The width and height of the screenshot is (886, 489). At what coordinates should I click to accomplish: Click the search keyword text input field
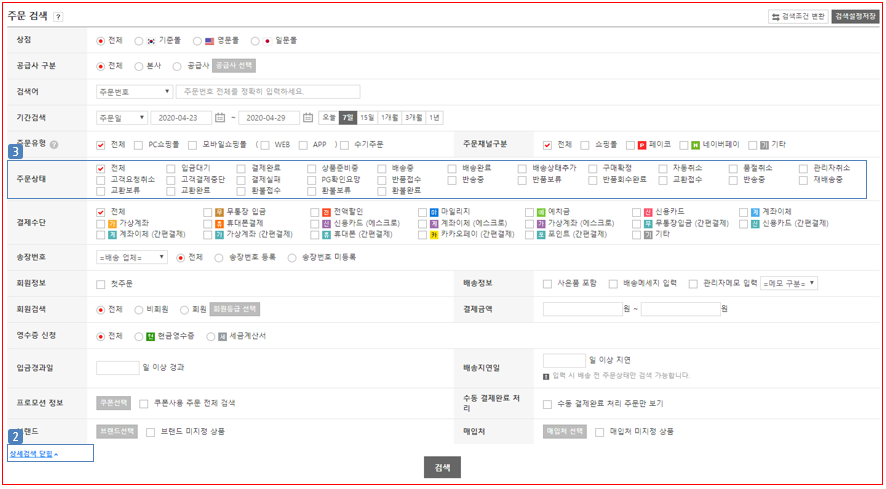point(267,92)
